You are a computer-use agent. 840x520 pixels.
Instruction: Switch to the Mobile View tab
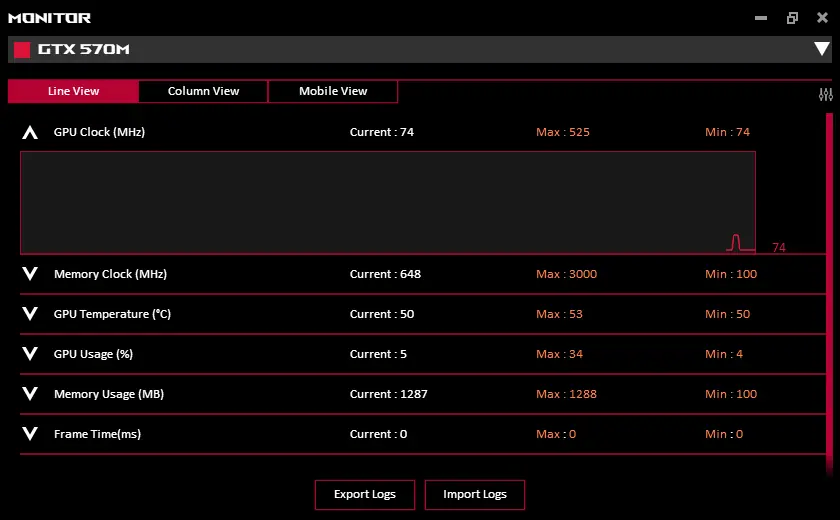(333, 91)
